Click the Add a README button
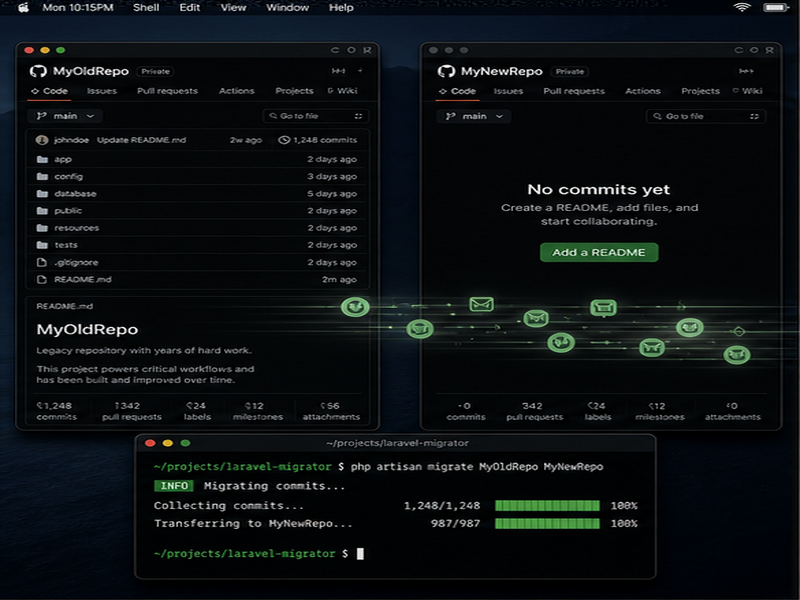 599,253
